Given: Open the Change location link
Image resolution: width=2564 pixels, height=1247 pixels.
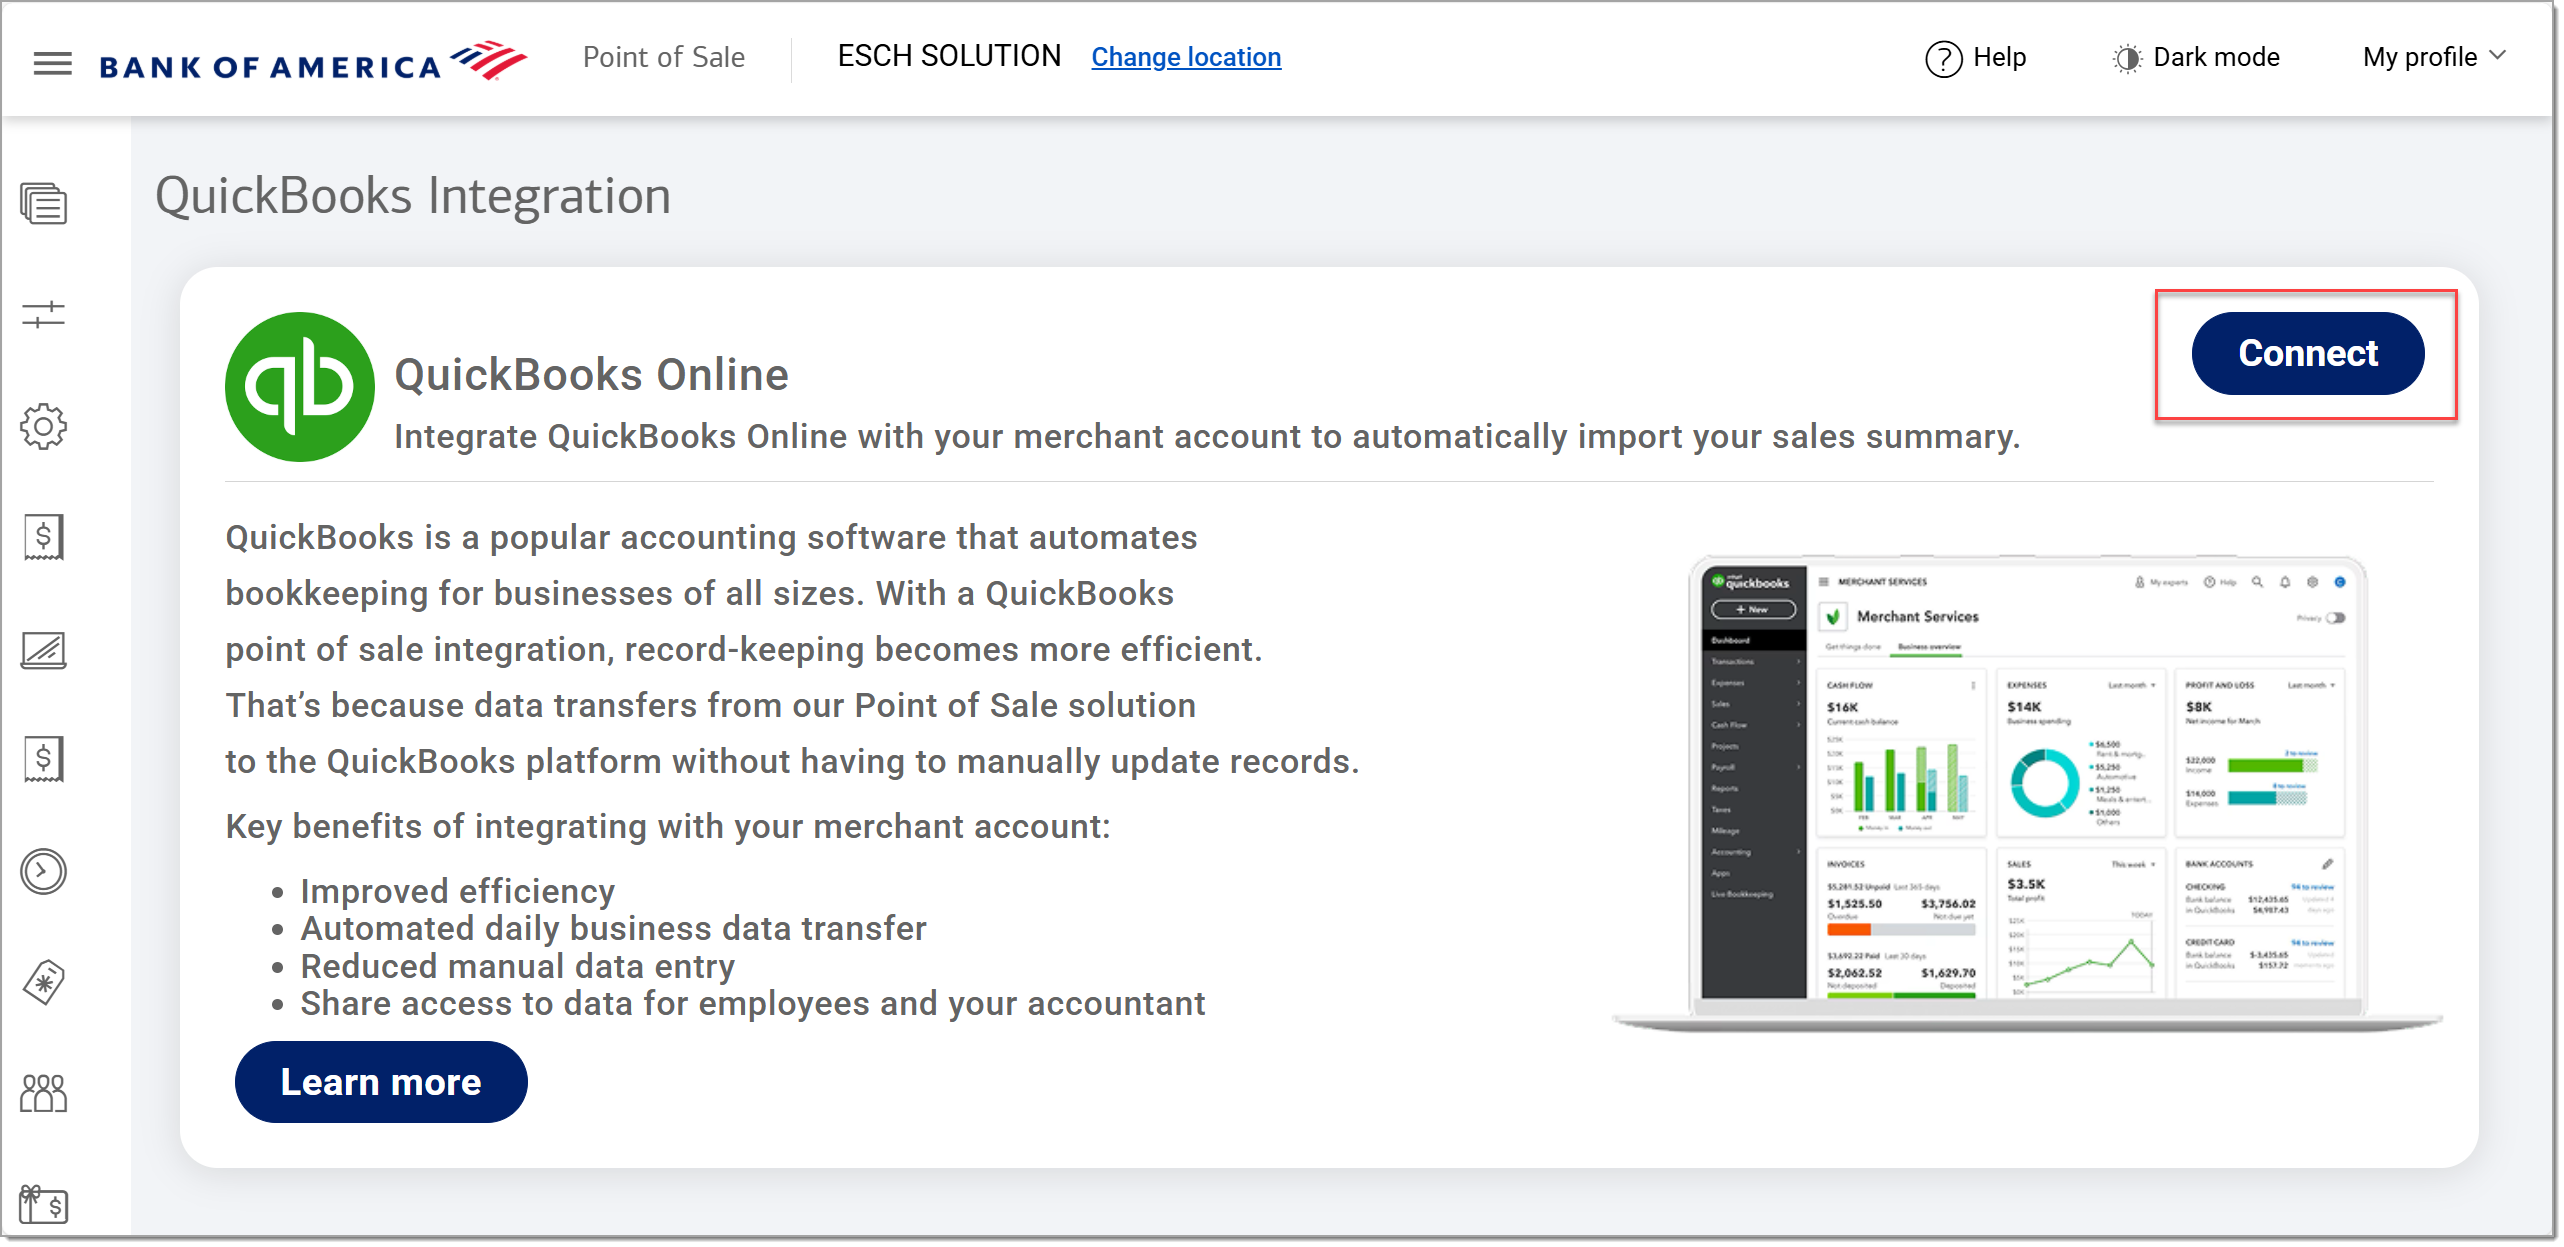Looking at the screenshot, I should 1185,57.
